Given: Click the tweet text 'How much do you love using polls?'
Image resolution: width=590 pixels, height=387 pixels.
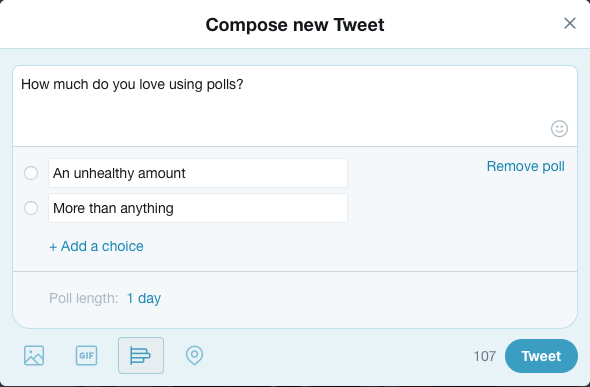Looking at the screenshot, I should tap(132, 85).
